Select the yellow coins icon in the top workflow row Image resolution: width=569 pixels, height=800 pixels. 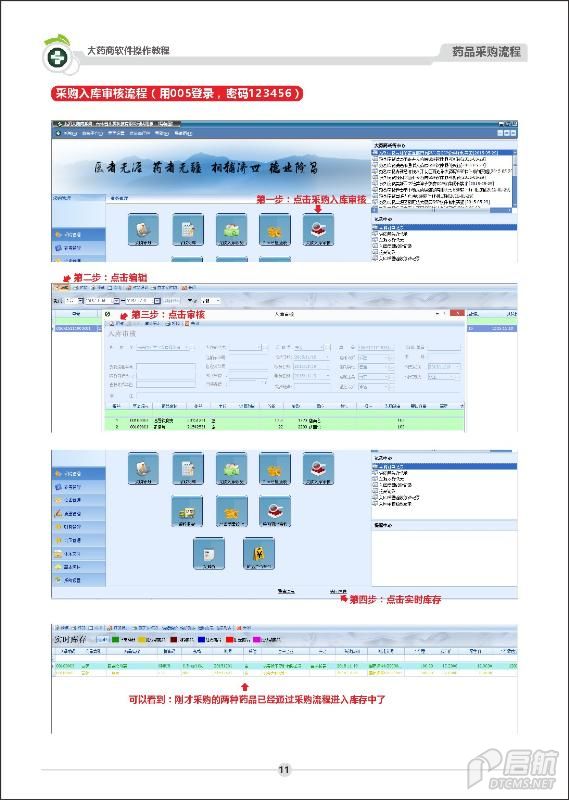275,230
